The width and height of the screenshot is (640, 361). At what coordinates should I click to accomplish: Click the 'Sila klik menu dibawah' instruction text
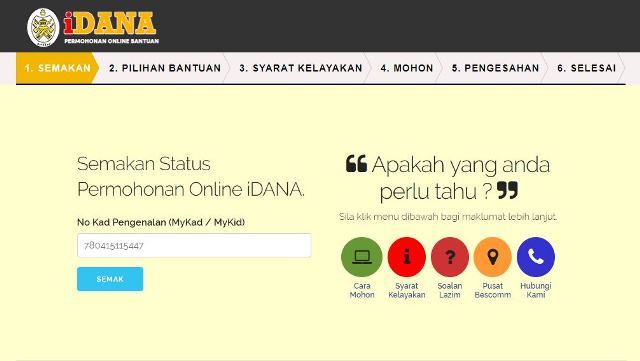(x=448, y=216)
